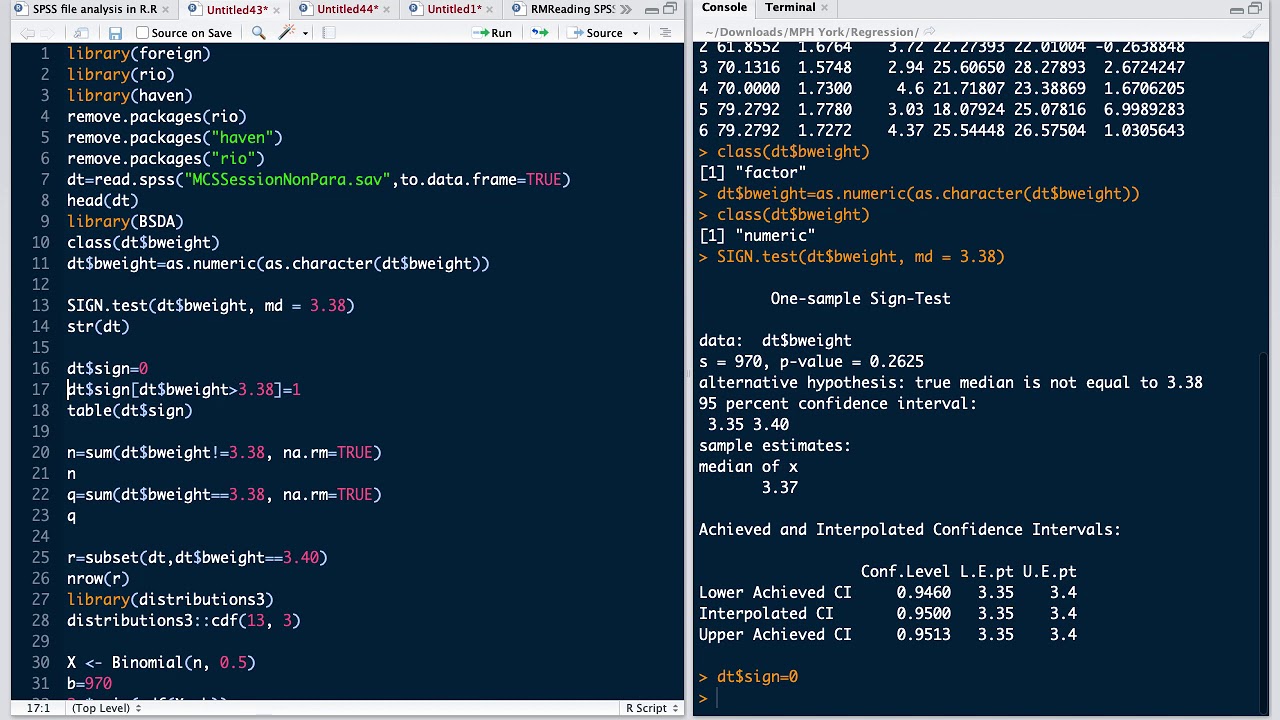Show more tabs with double chevron
The image size is (1280, 720).
(x=626, y=10)
